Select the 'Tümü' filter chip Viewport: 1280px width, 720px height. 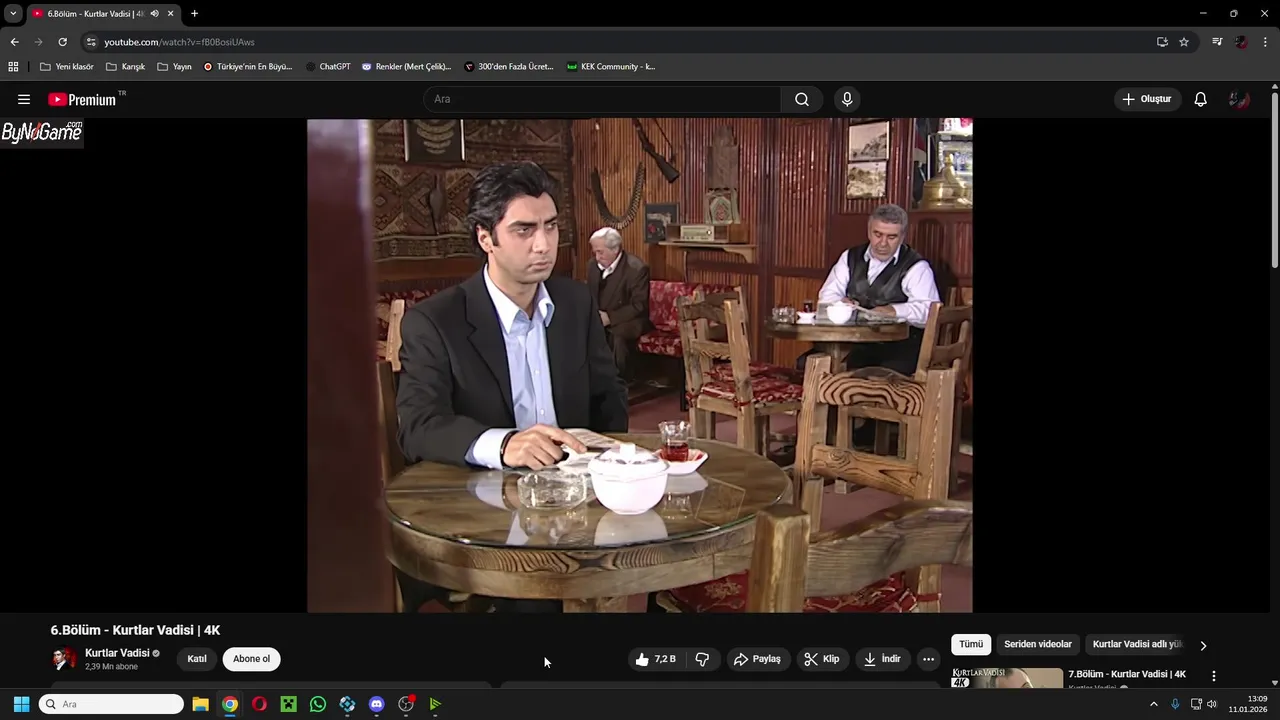[x=971, y=645]
